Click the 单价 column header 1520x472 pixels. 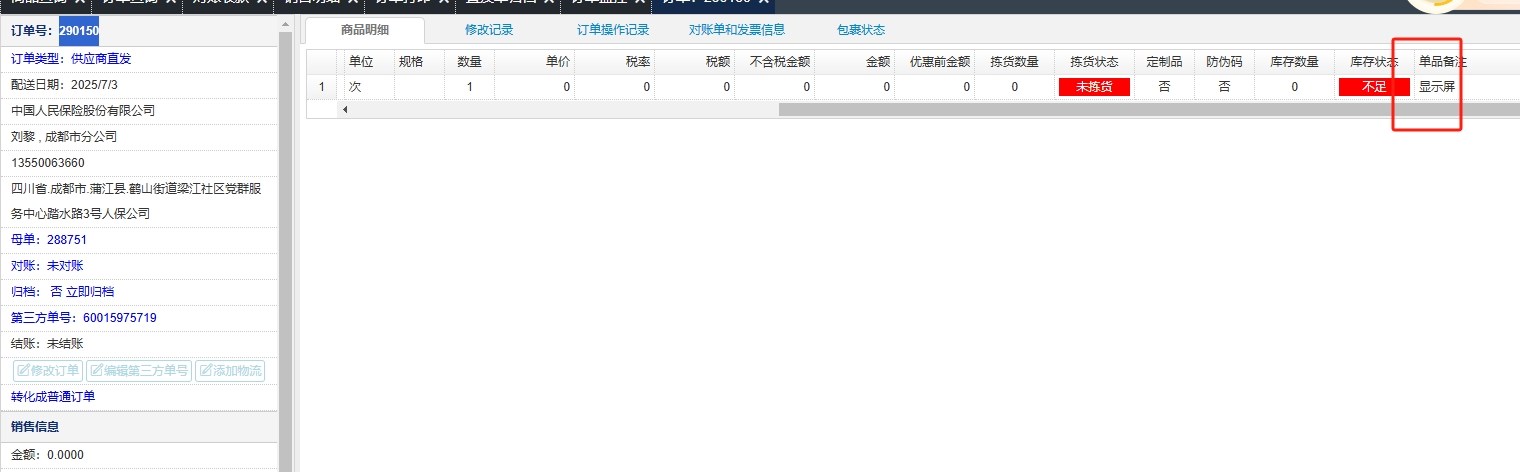[x=535, y=62]
